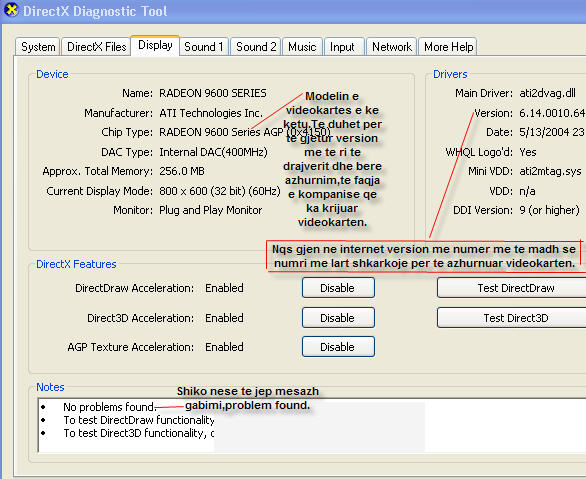
Task: Click the DirectX Diagnostic Tool title icon
Action: [11, 10]
